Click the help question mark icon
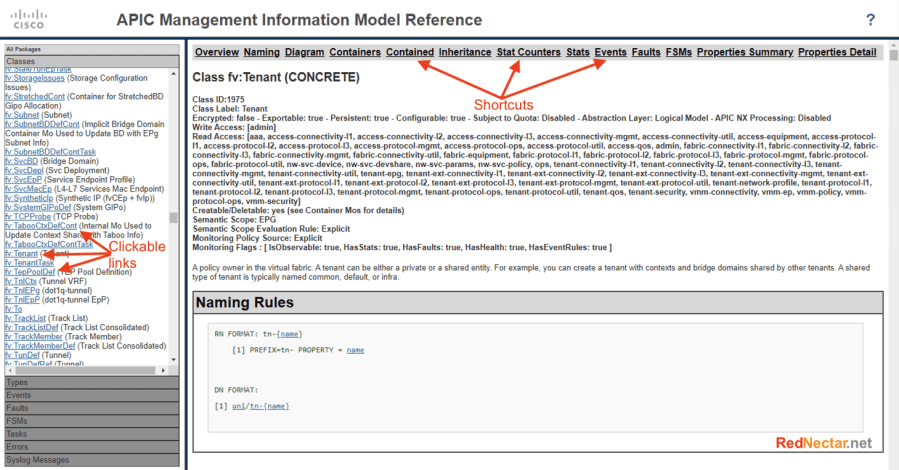Viewport: 899px width, 470px height. 871,20
